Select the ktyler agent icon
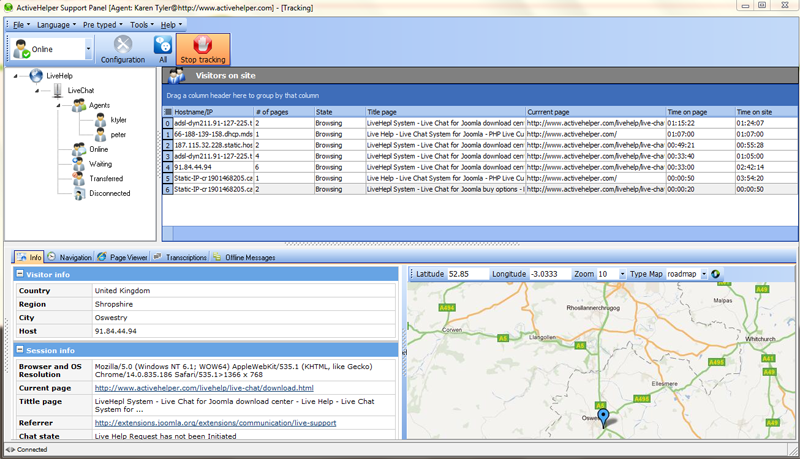The height and width of the screenshot is (459, 800). pos(101,120)
